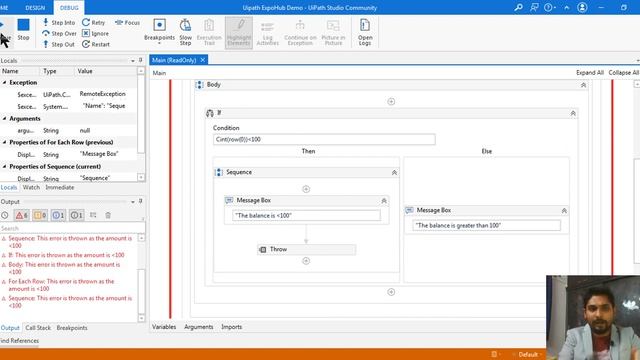Open the Output panel dropdown arrow

[x=133, y=202]
